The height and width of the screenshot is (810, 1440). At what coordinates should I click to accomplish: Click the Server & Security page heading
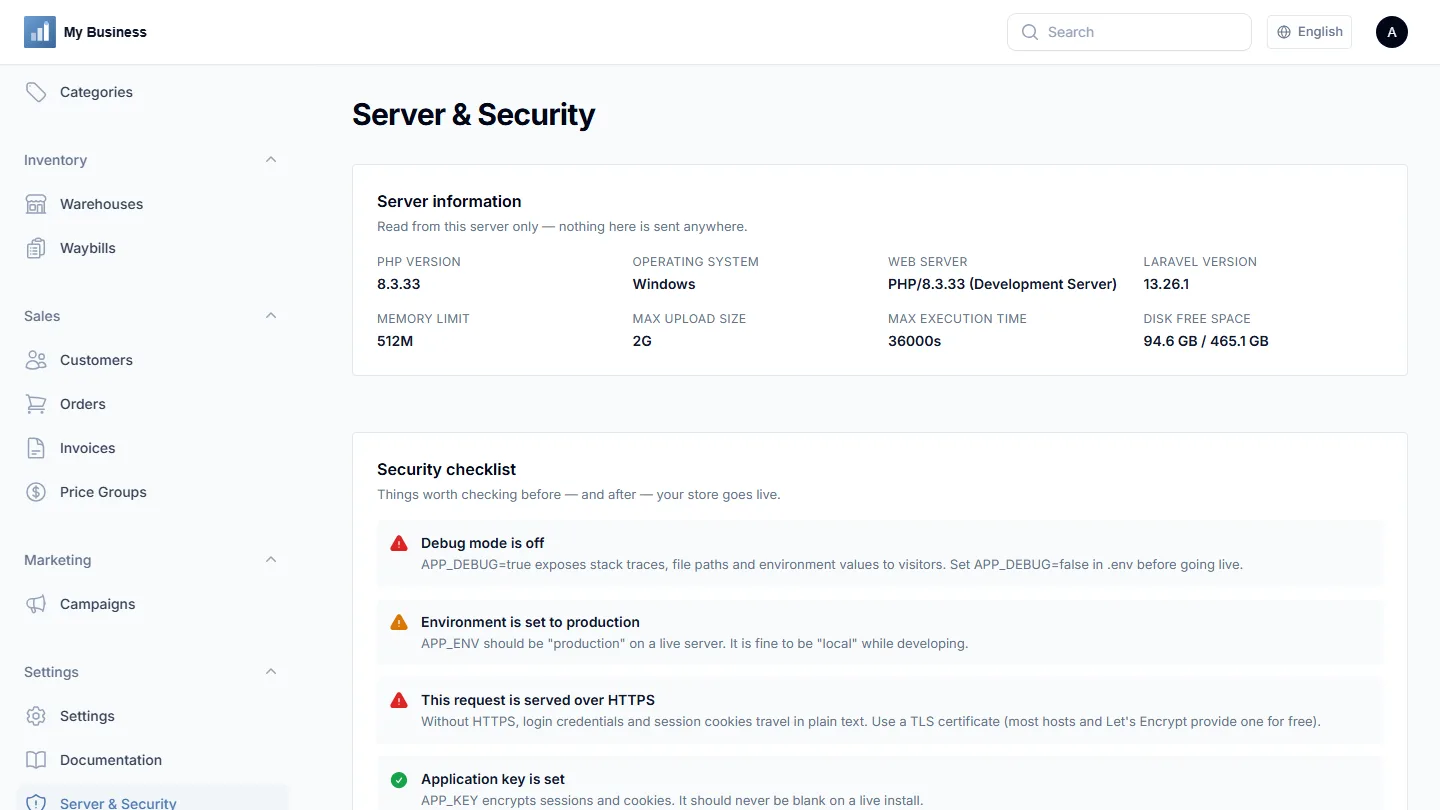(473, 115)
